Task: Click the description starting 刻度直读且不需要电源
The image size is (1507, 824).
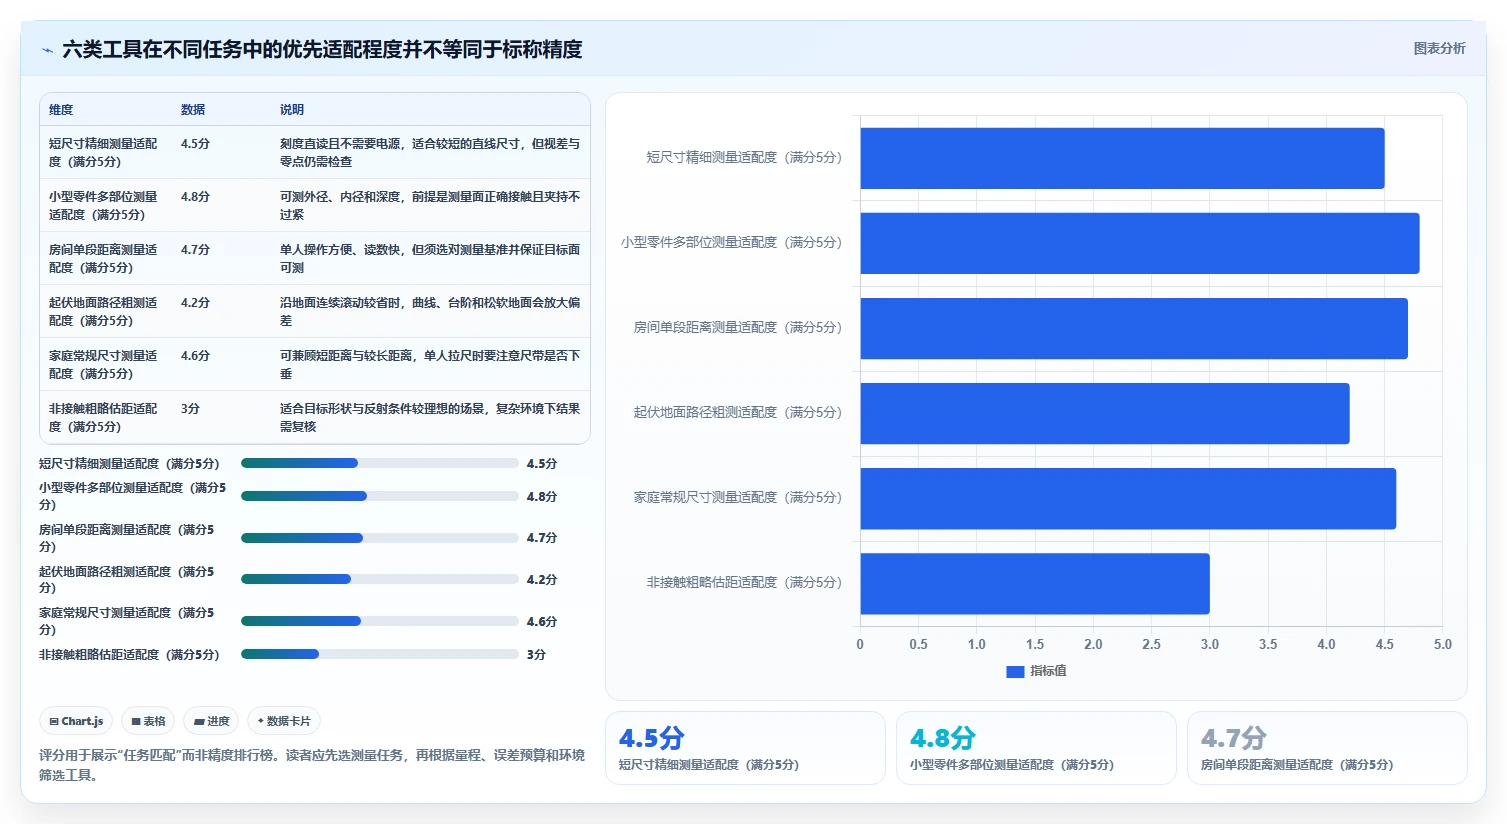Action: (x=430, y=152)
